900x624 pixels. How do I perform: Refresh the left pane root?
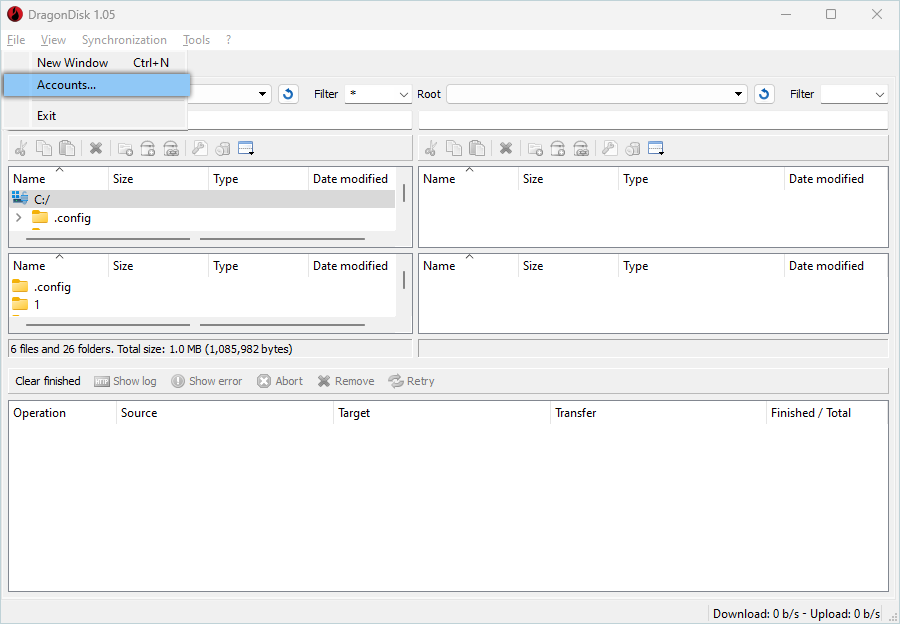288,94
